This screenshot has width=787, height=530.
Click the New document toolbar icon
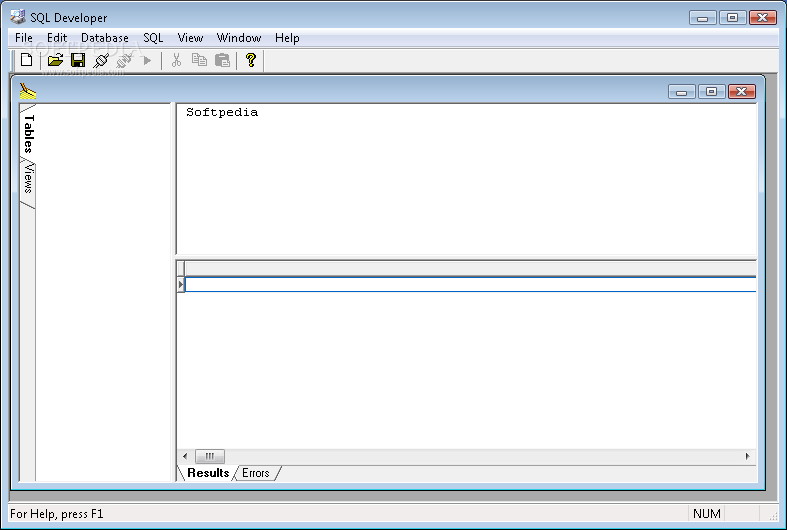[27, 60]
